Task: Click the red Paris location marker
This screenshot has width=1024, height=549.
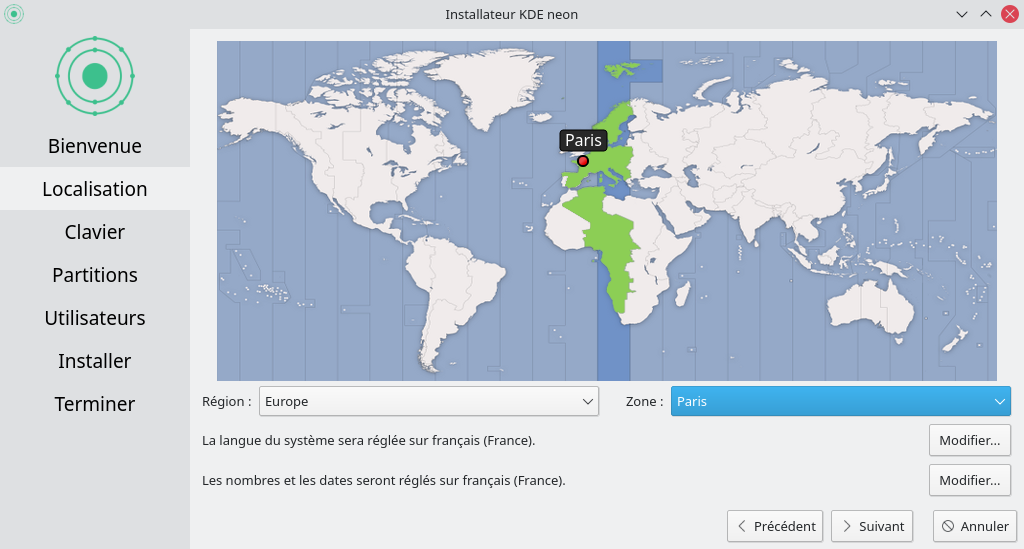Action: [583, 161]
